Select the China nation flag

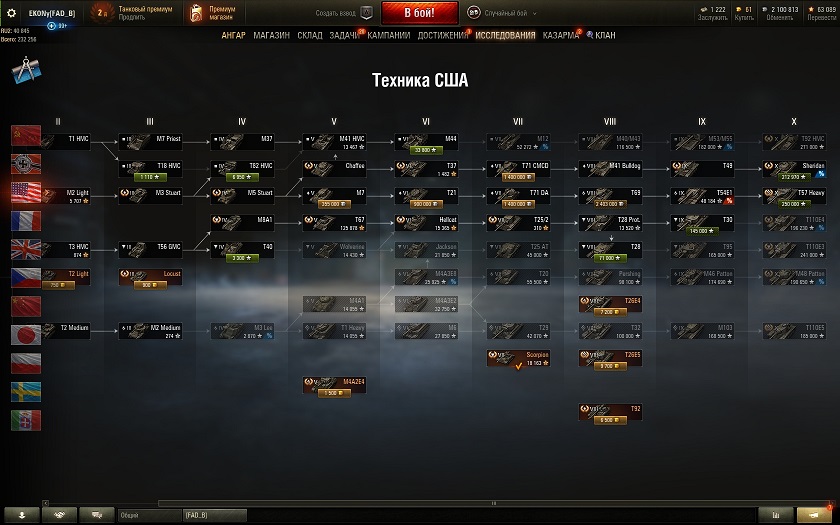[26, 306]
